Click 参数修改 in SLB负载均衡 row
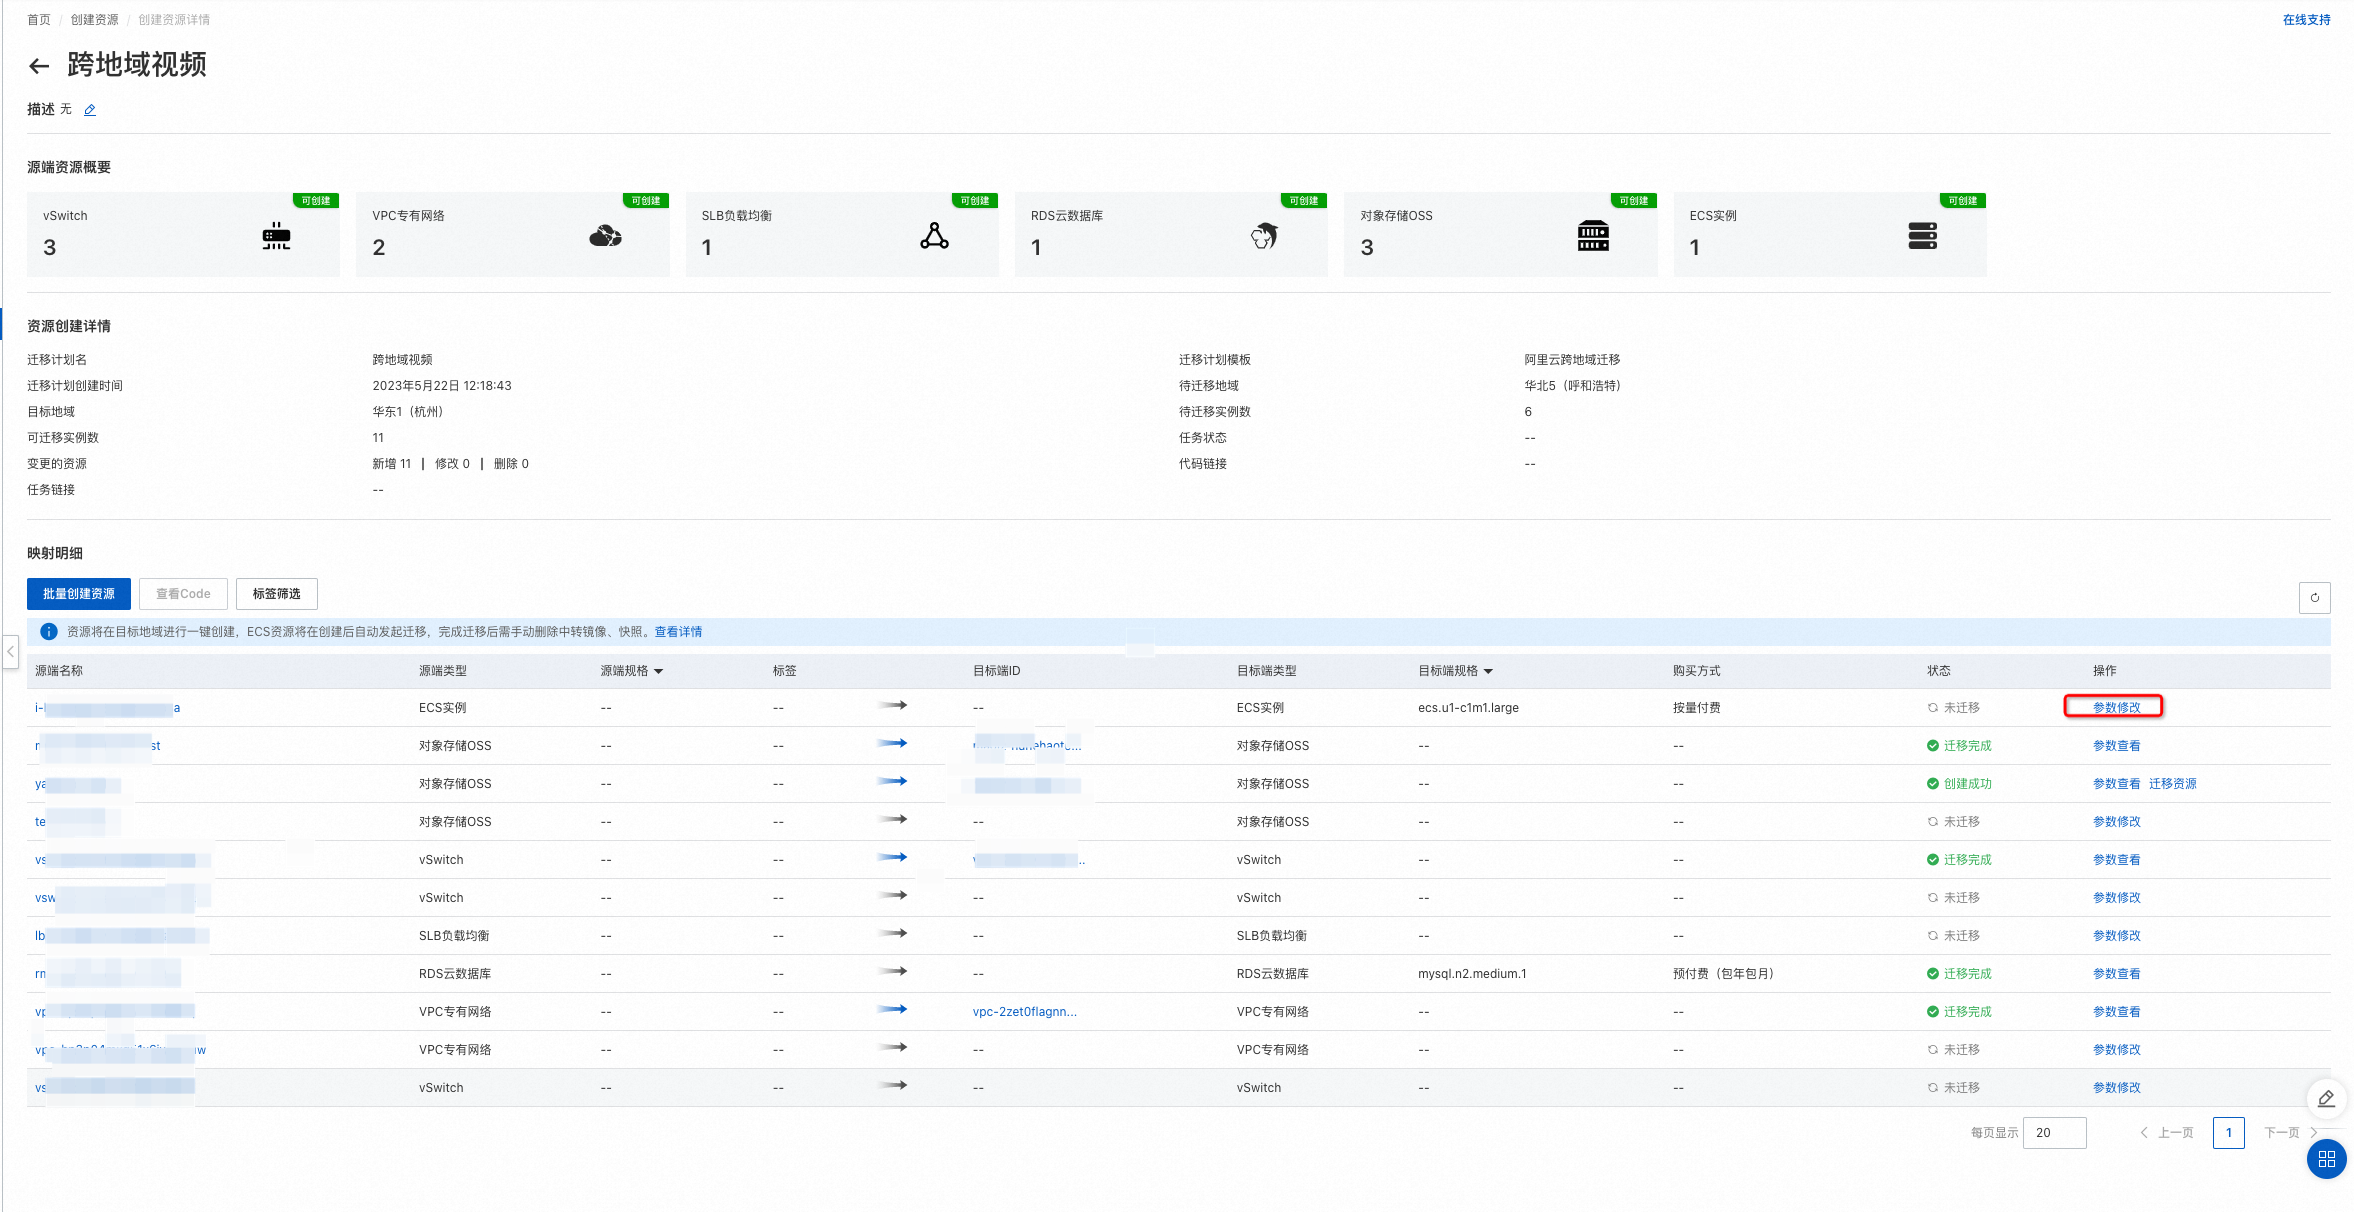 tap(2116, 936)
